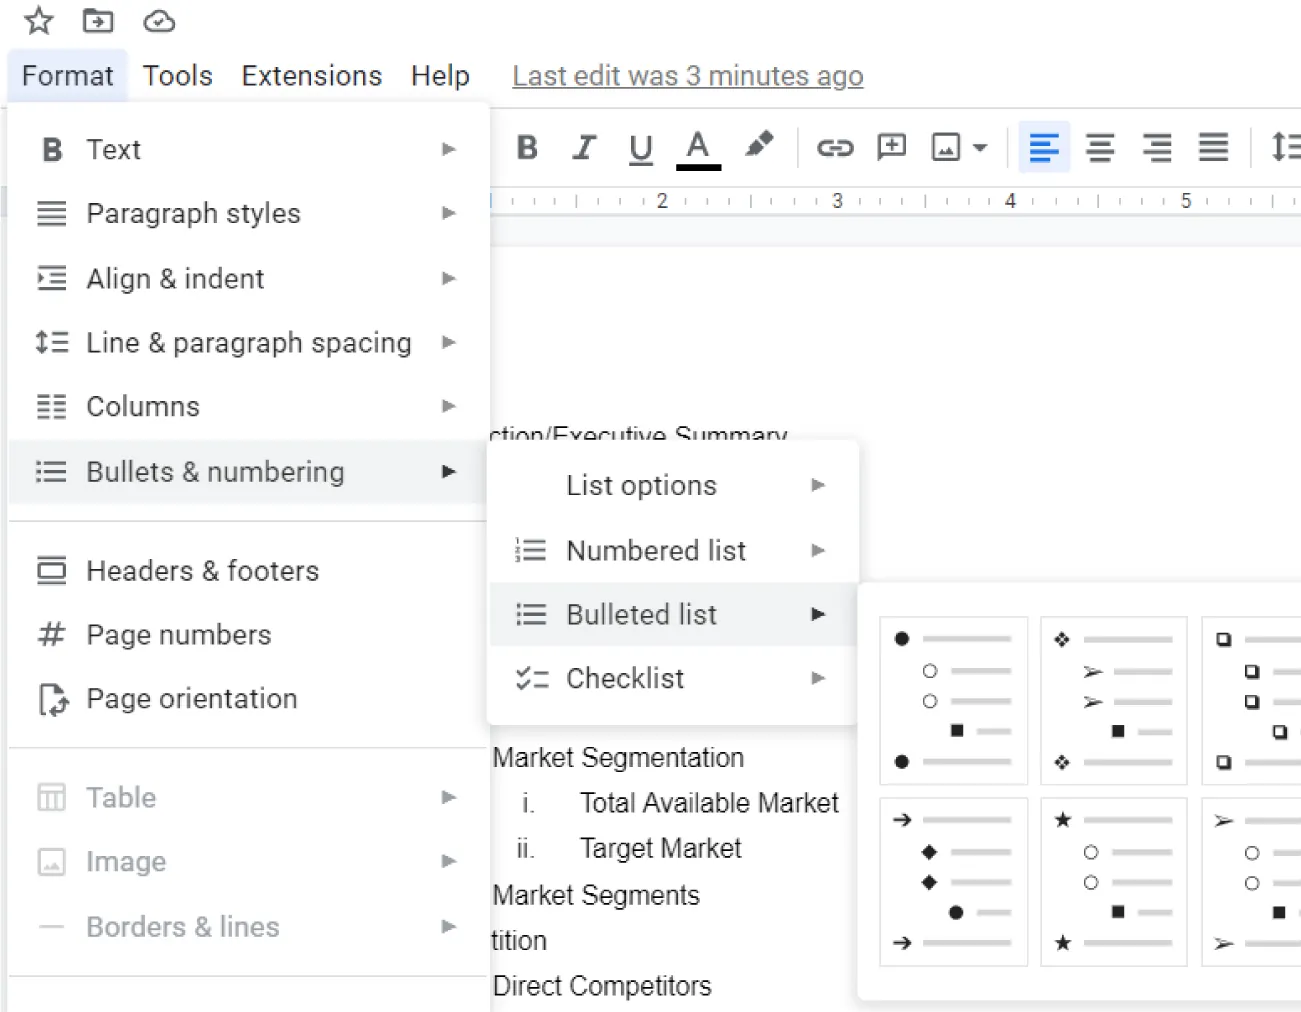1301x1012 pixels.
Task: Expand the Paragraph styles submenu
Action: (x=193, y=213)
